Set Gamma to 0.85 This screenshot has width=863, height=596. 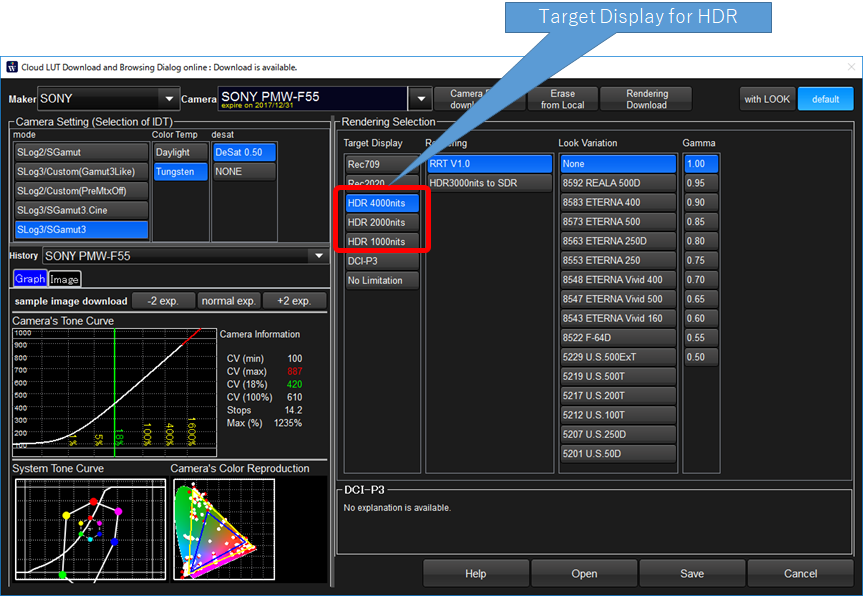click(701, 221)
